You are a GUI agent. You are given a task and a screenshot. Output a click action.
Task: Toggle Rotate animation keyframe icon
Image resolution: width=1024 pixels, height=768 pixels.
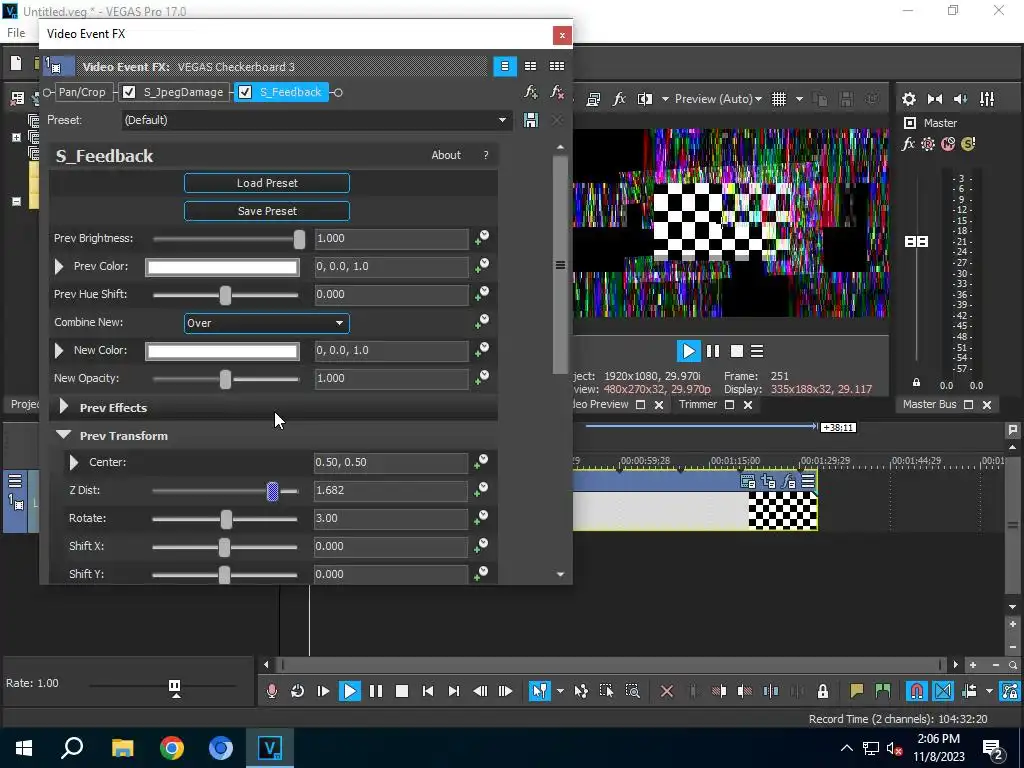[482, 518]
